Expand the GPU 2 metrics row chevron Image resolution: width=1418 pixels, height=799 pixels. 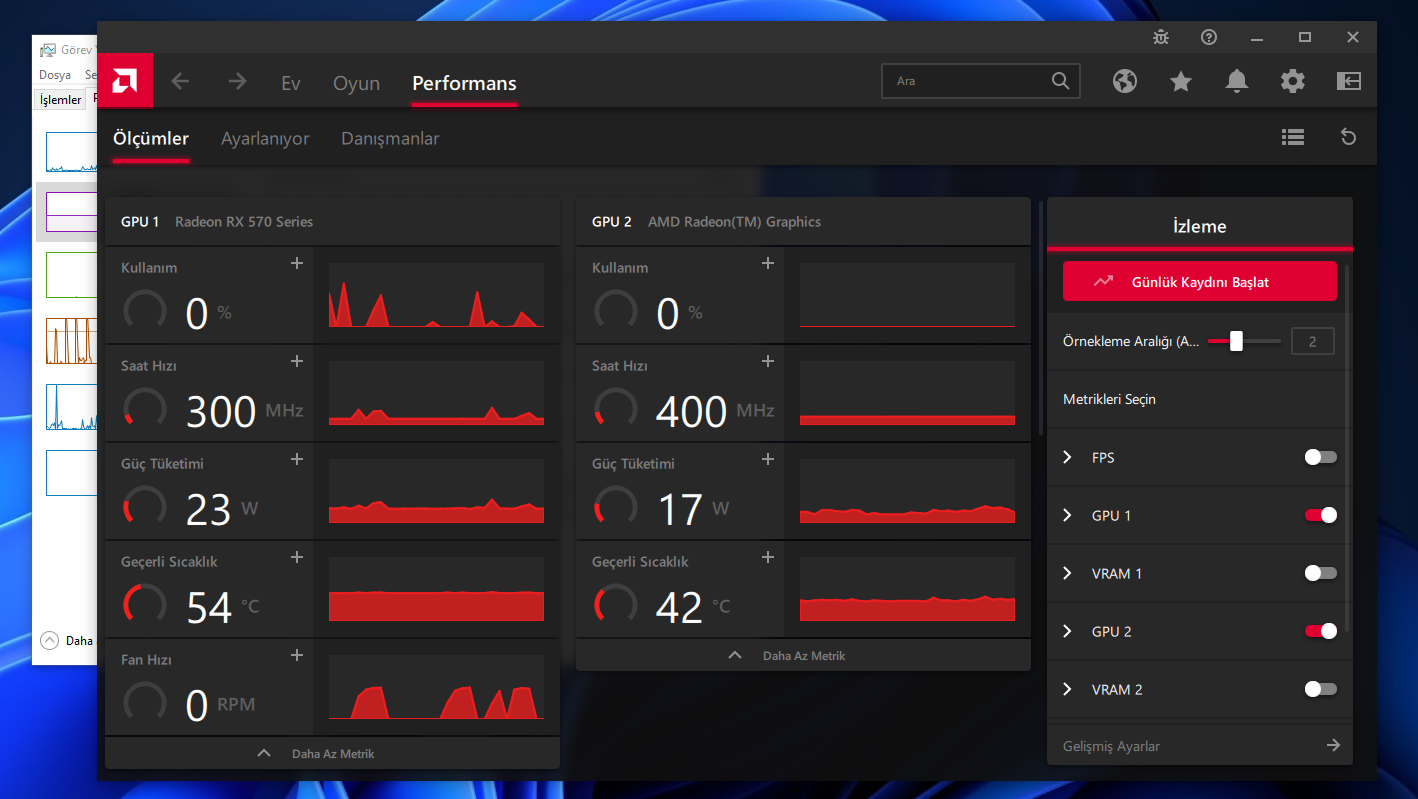(1067, 631)
